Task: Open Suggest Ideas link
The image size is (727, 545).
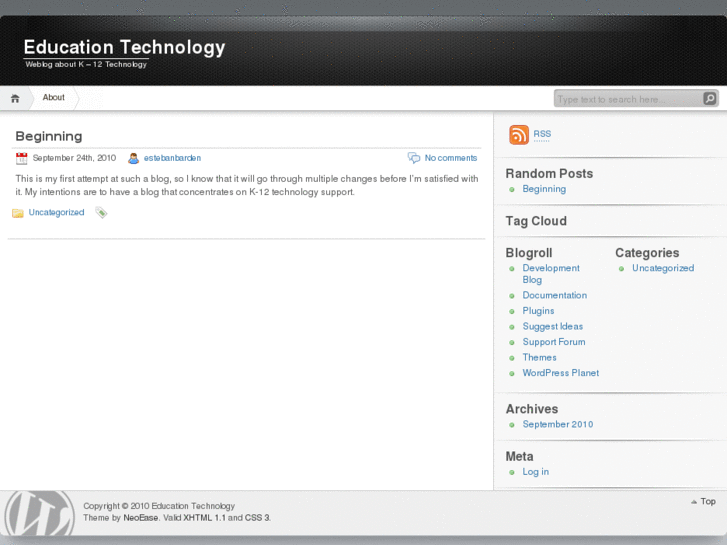Action: pyautogui.click(x=553, y=327)
